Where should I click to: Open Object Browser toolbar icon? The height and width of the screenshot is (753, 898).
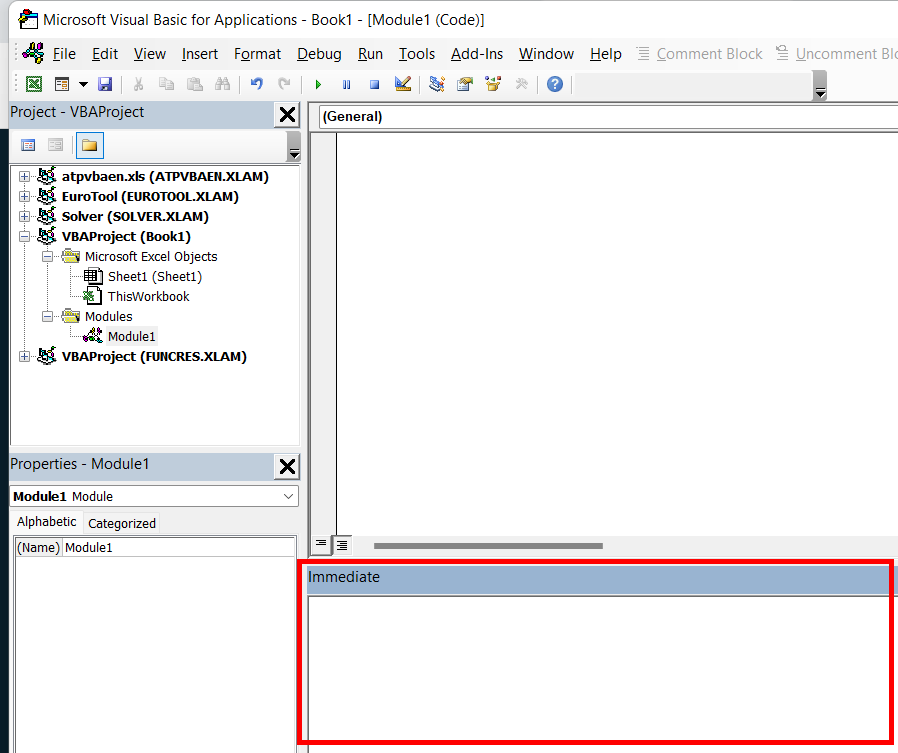[x=493, y=84]
